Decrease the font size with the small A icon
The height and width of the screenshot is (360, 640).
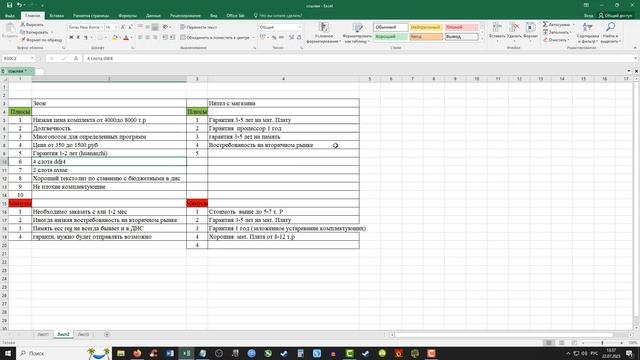(130, 27)
